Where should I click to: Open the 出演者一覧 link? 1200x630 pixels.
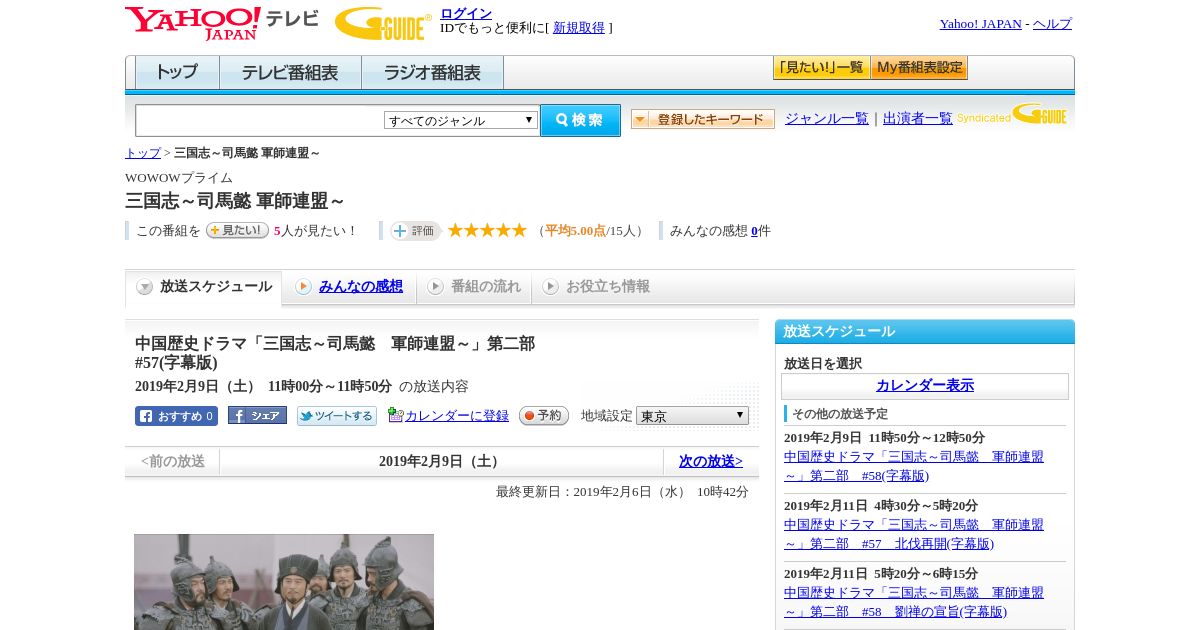coord(918,118)
